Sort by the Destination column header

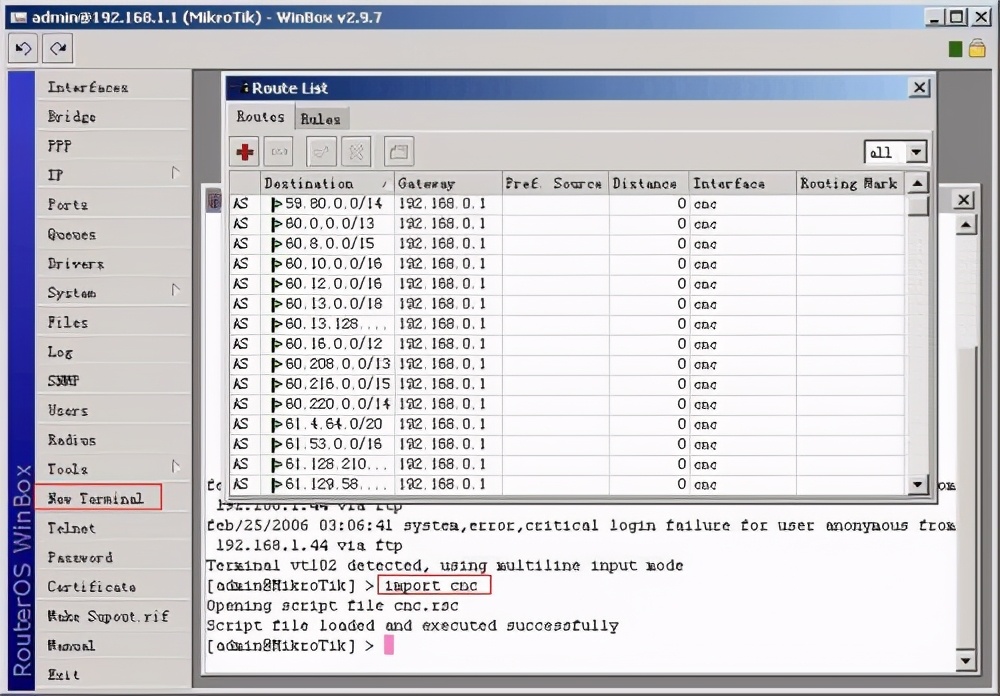coord(326,183)
